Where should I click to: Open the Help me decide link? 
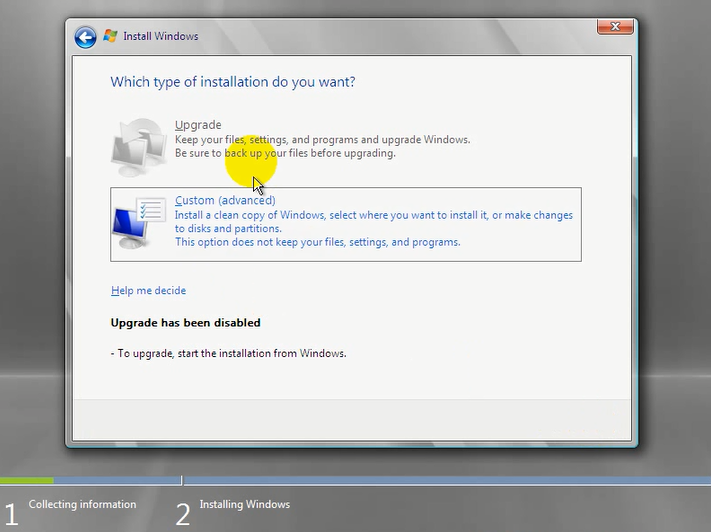click(x=149, y=290)
